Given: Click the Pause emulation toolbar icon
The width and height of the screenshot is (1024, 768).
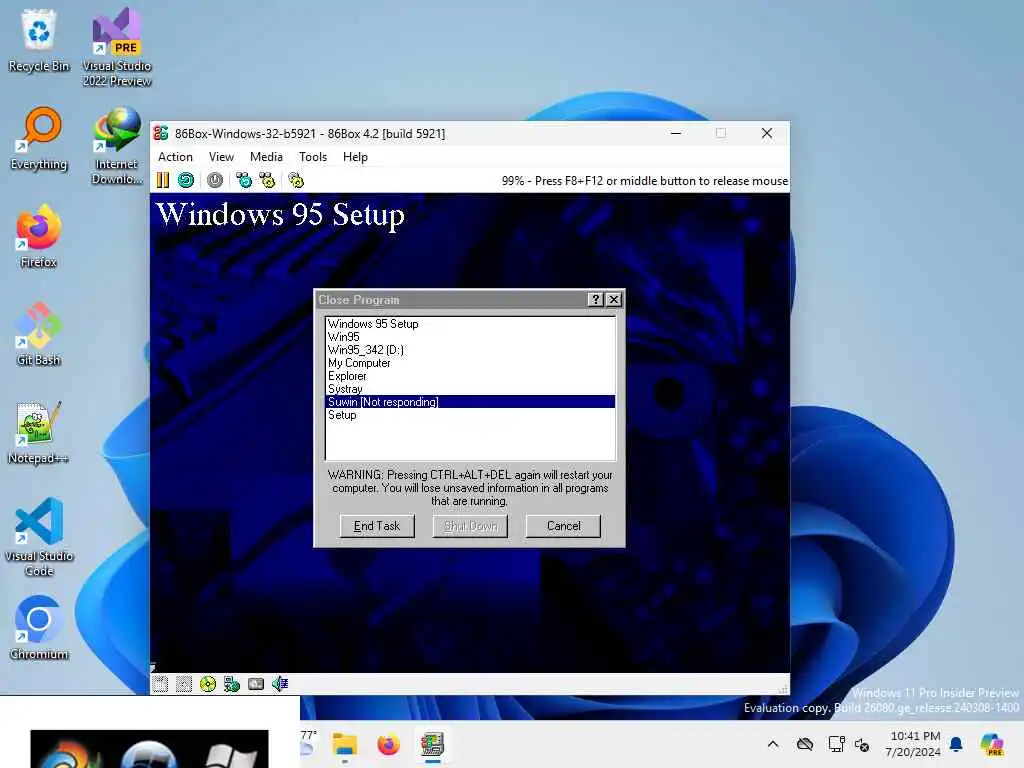Looking at the screenshot, I should tap(163, 180).
